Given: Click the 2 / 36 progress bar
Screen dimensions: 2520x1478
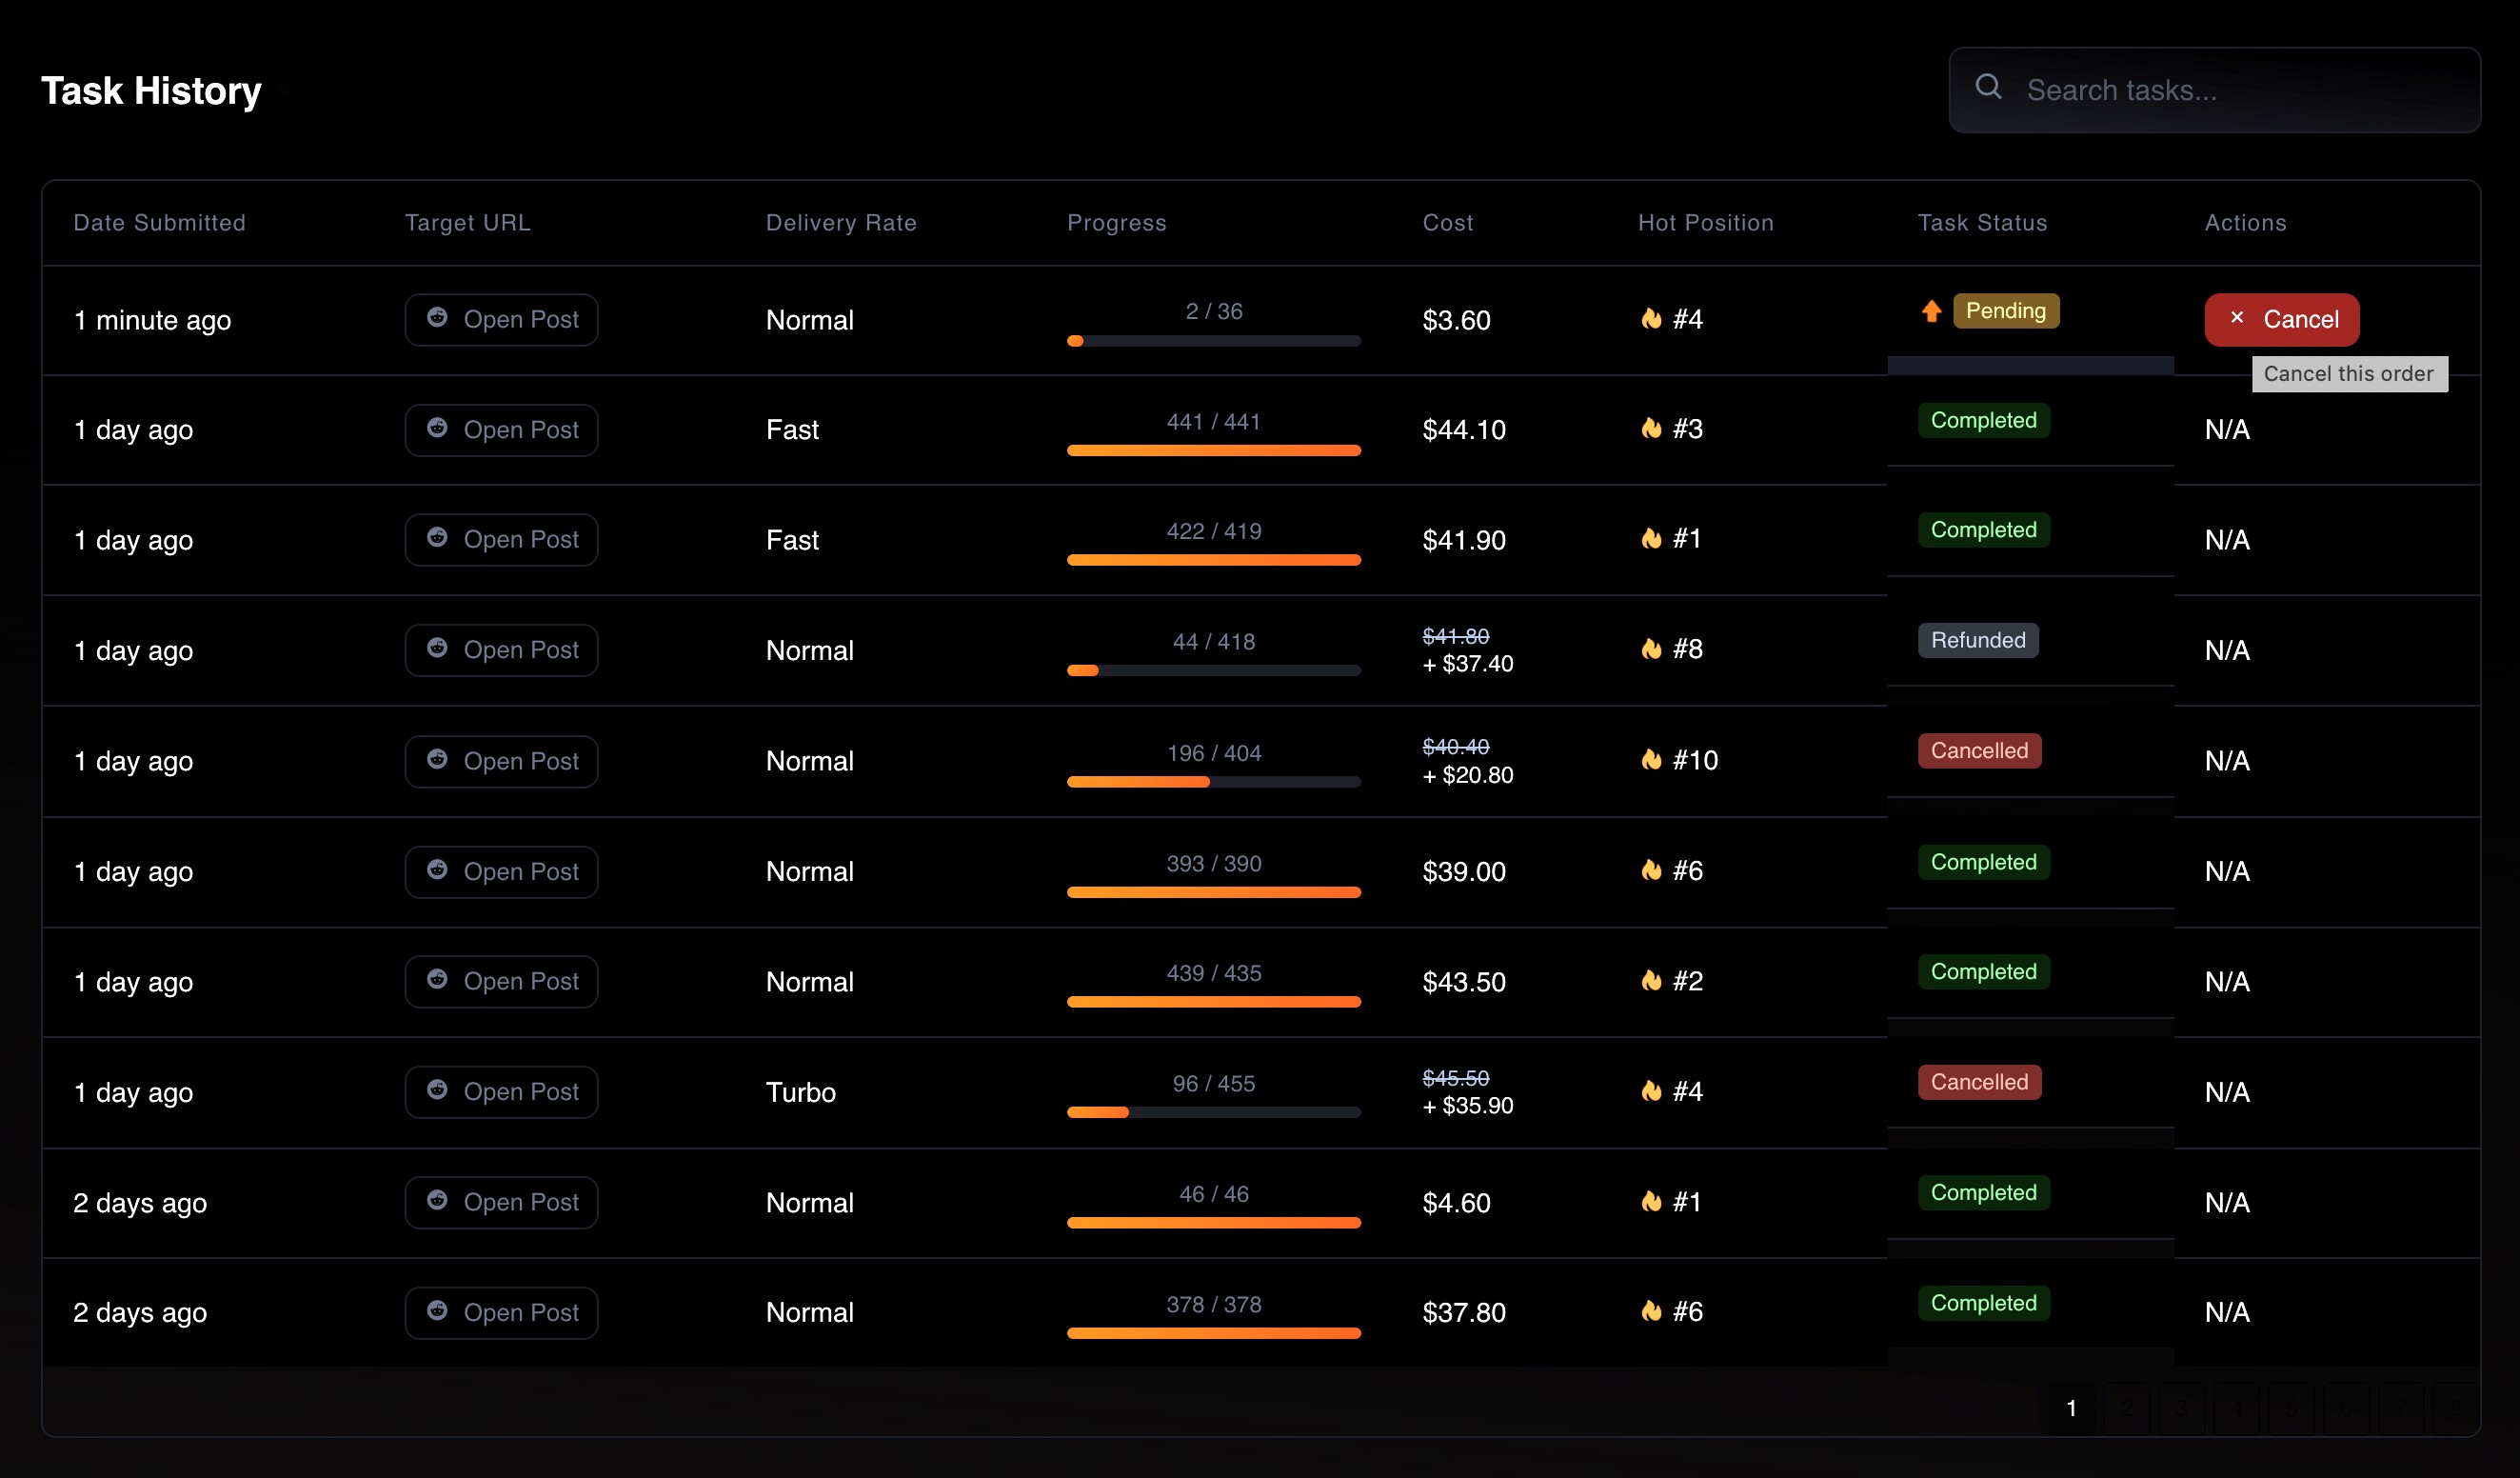Looking at the screenshot, I should [1213, 341].
